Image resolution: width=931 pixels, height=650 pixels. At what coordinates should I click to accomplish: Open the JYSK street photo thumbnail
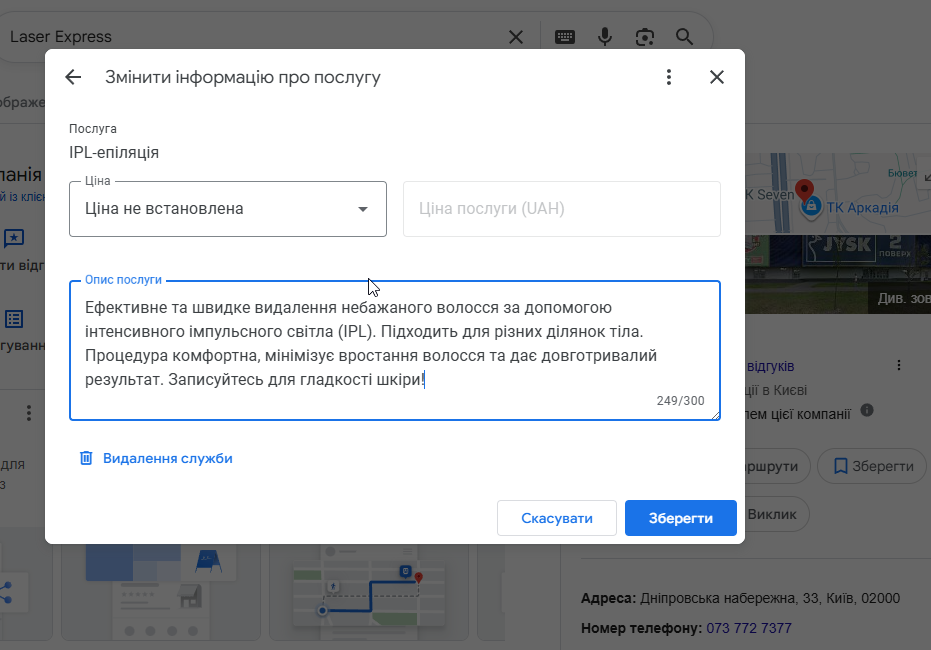click(x=838, y=274)
